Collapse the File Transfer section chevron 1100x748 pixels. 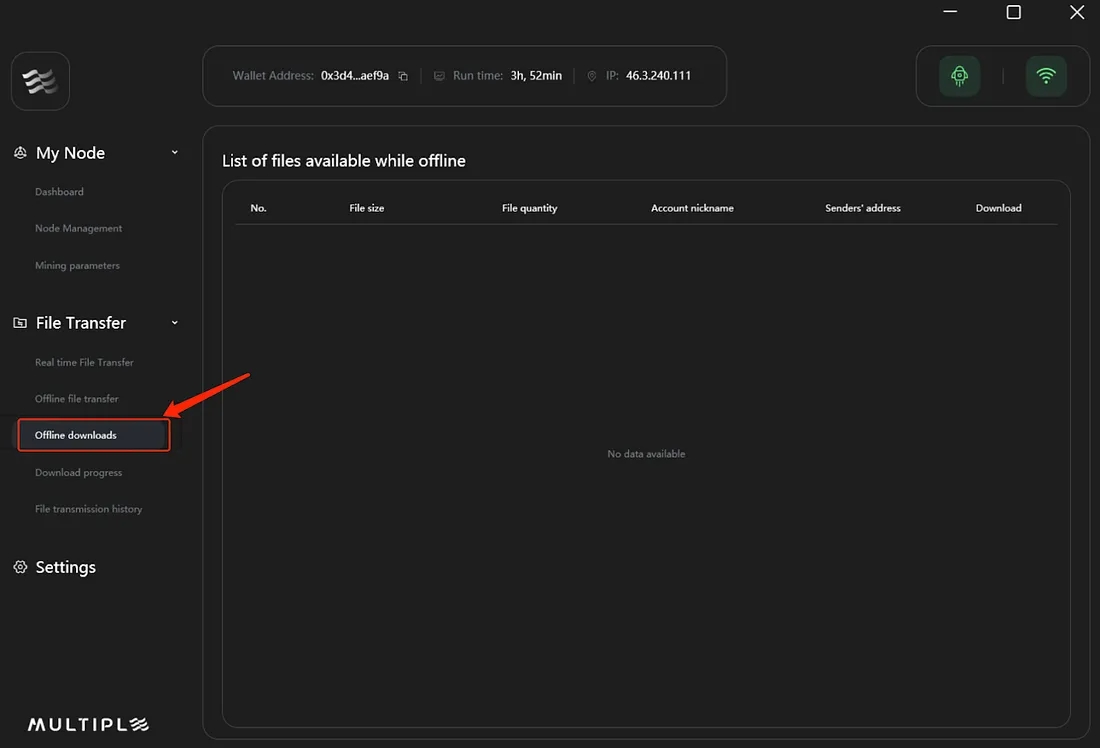[175, 323]
